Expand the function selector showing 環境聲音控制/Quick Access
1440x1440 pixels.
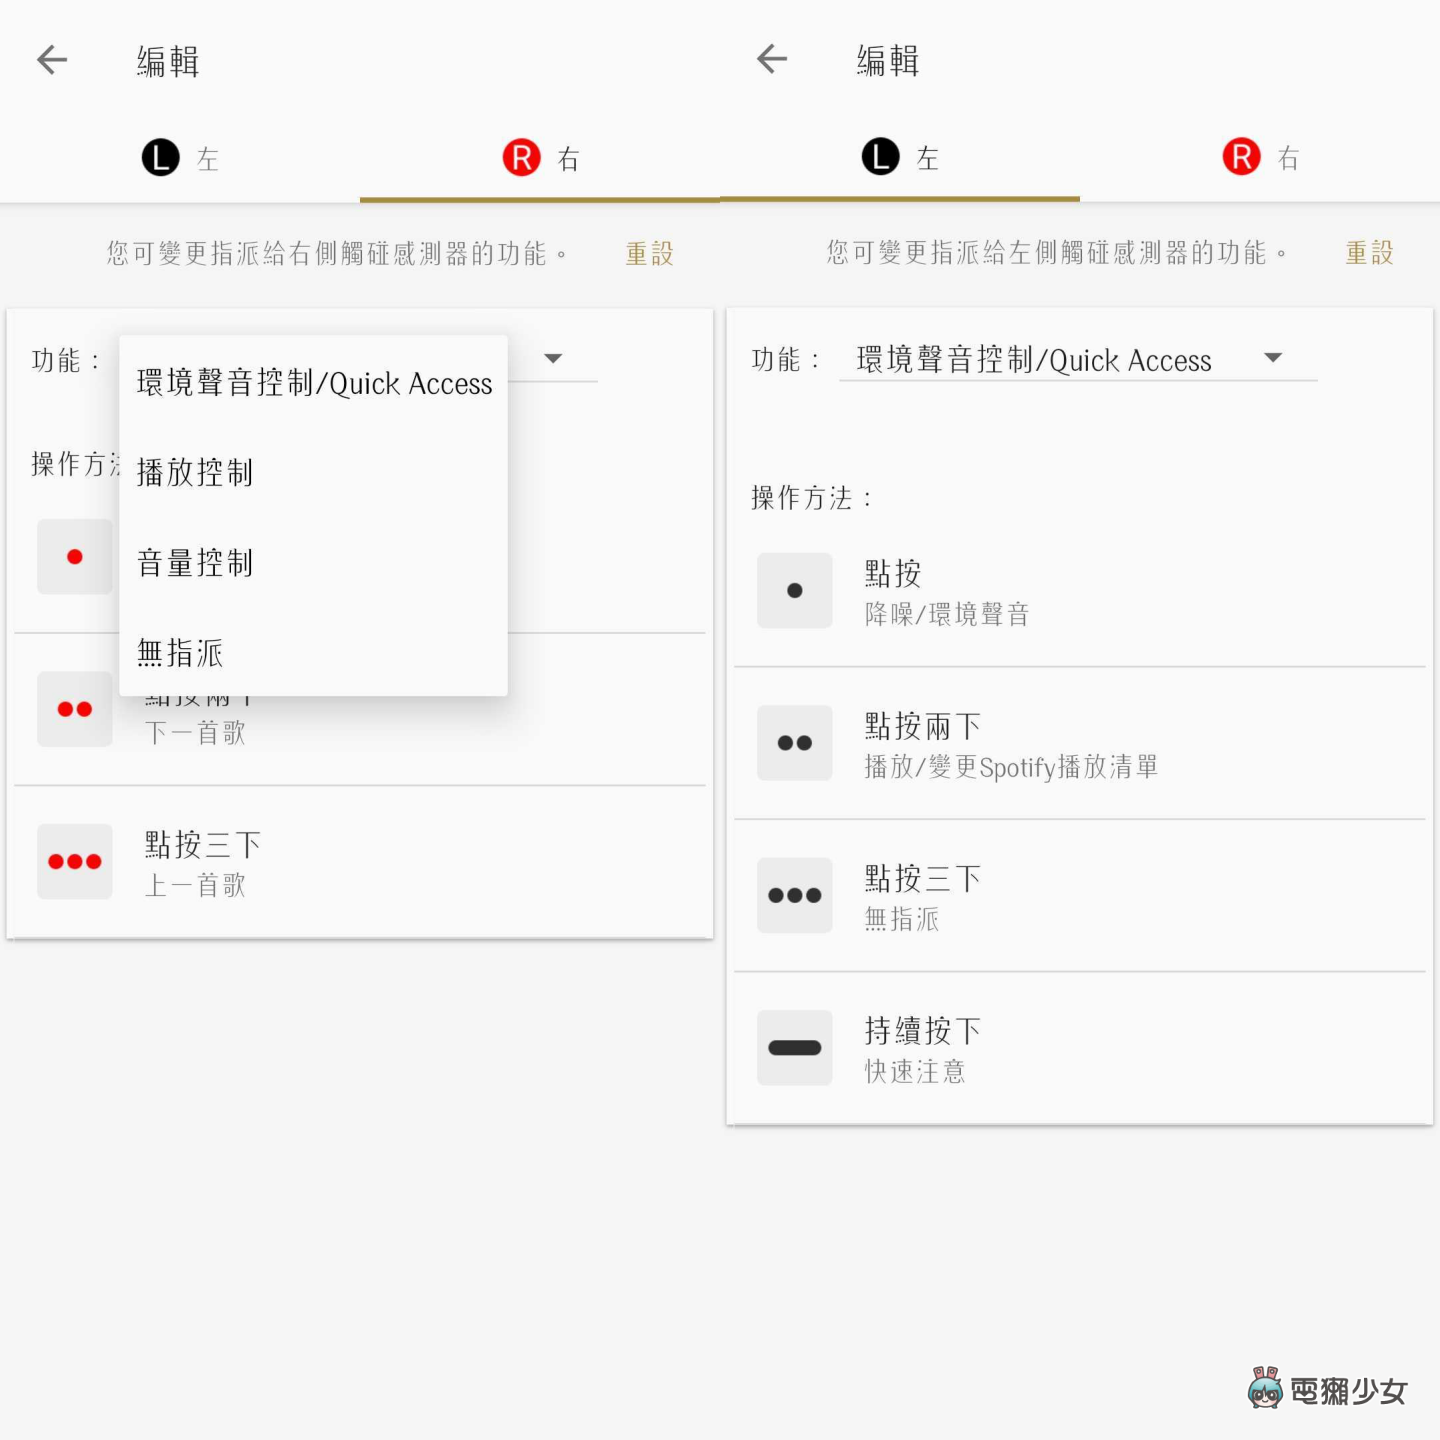pyautogui.click(x=1075, y=360)
